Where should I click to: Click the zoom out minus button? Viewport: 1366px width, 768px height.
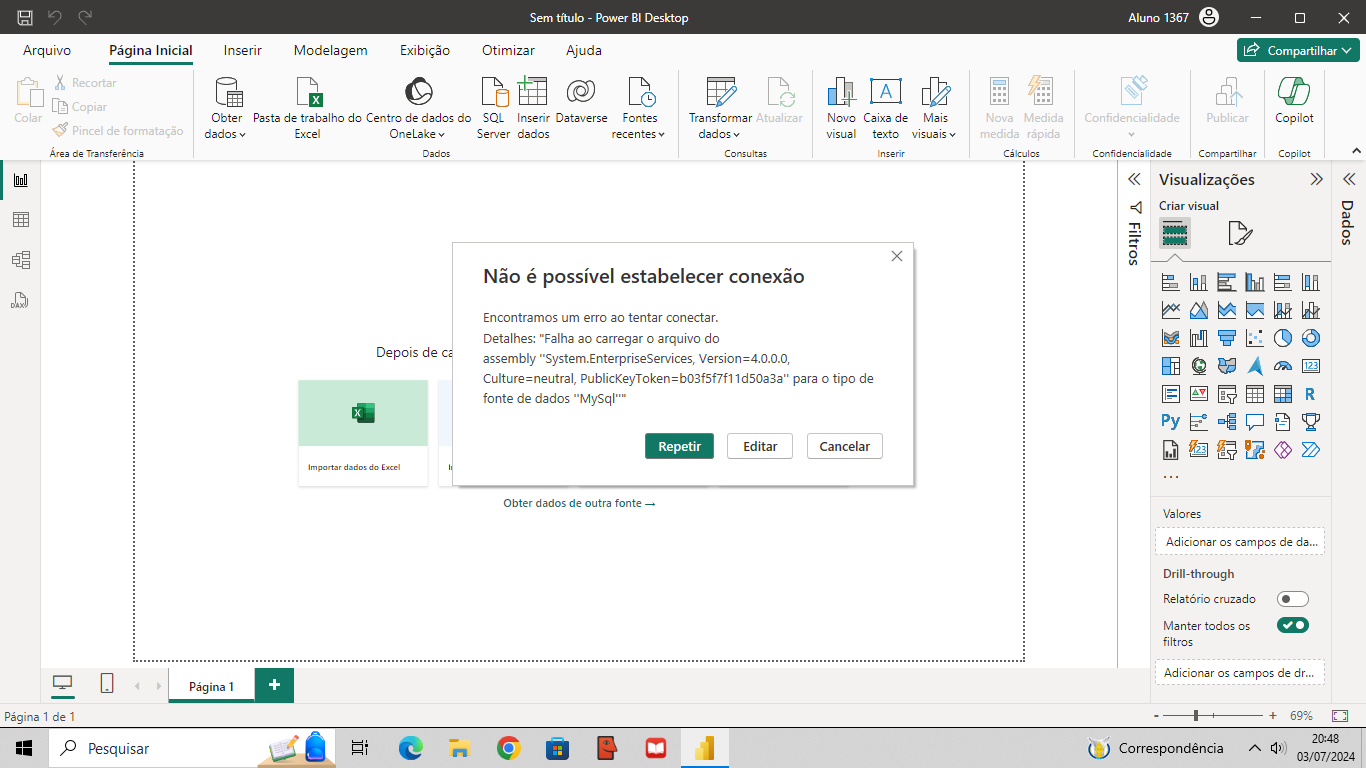pos(1156,716)
